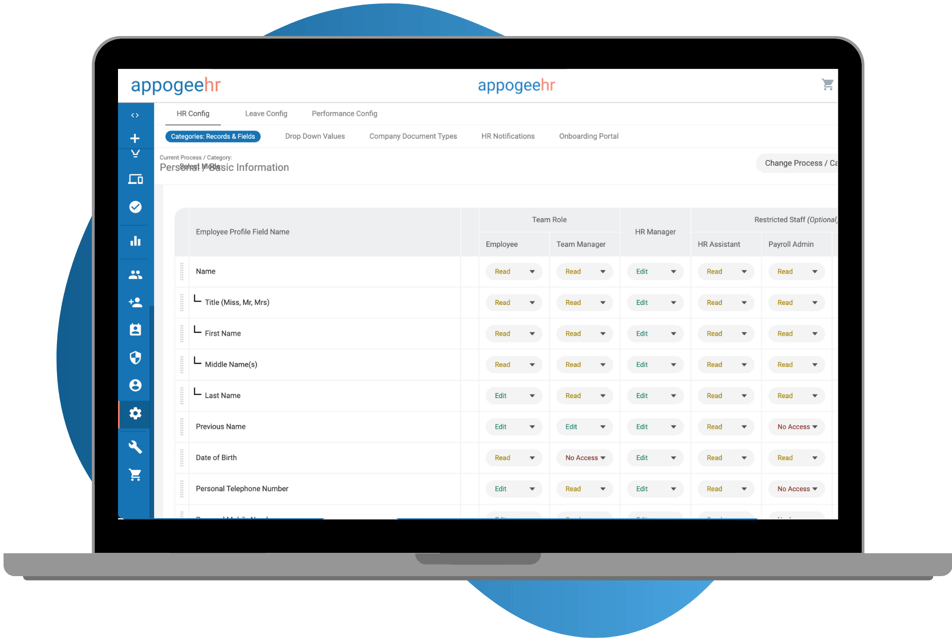Open Payroll Admin dropdown for Previous Name

[796, 427]
